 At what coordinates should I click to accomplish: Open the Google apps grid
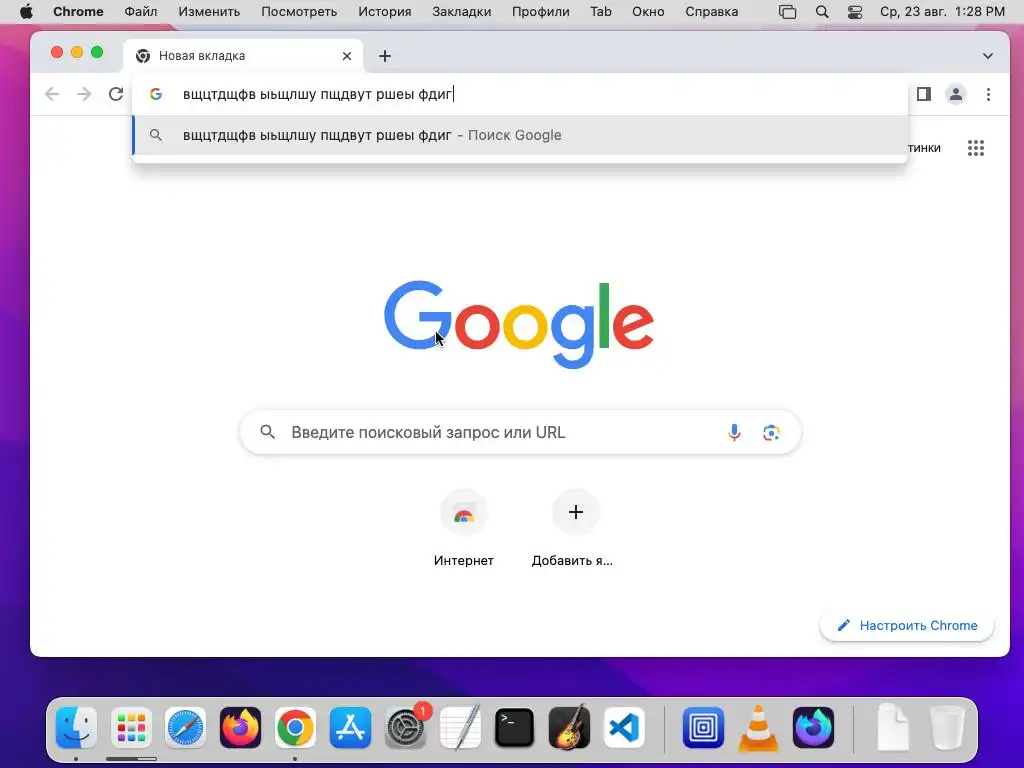976,148
